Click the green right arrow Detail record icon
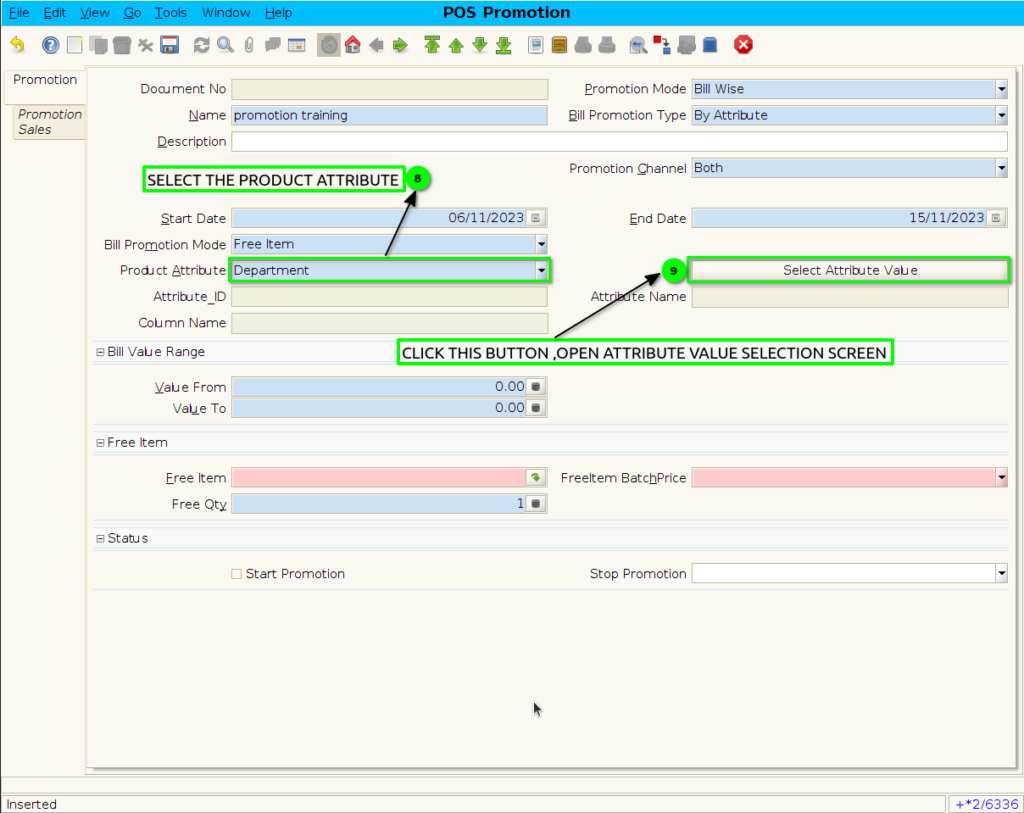Viewport: 1024px width, 813px height. [400, 45]
